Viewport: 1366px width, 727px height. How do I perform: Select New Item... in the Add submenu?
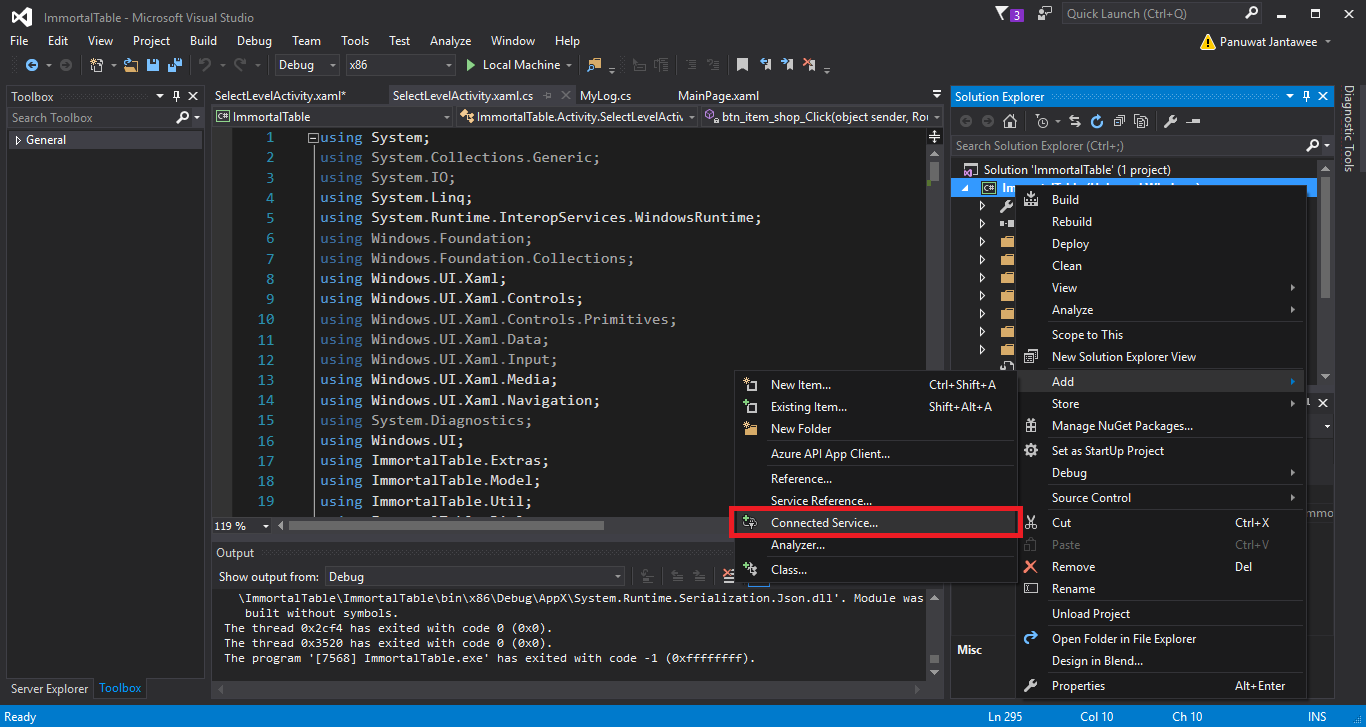point(876,385)
